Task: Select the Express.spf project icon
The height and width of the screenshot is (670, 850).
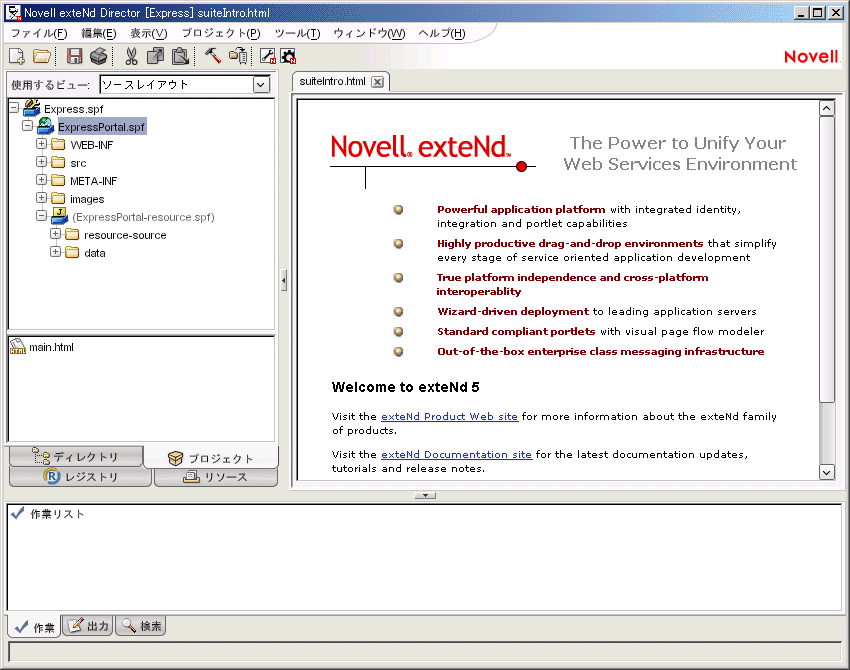Action: [x=31, y=108]
